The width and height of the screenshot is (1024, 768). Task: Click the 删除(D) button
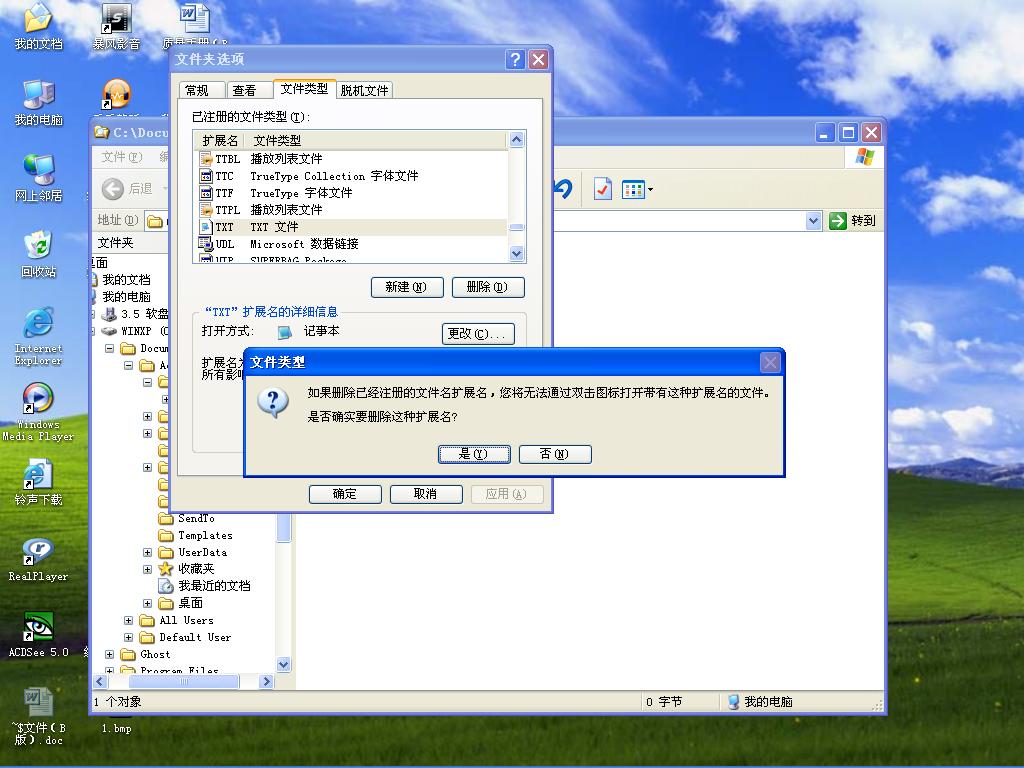tap(488, 287)
